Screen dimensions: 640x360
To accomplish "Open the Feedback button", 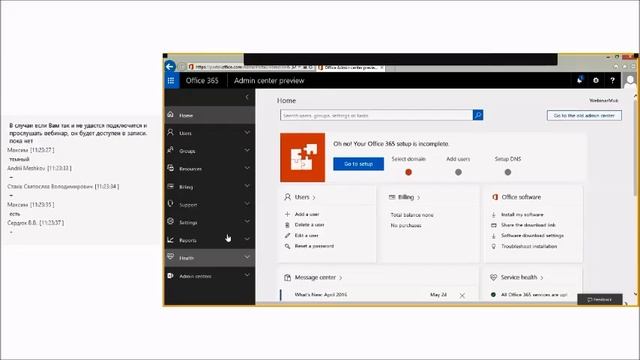I will pos(600,299).
